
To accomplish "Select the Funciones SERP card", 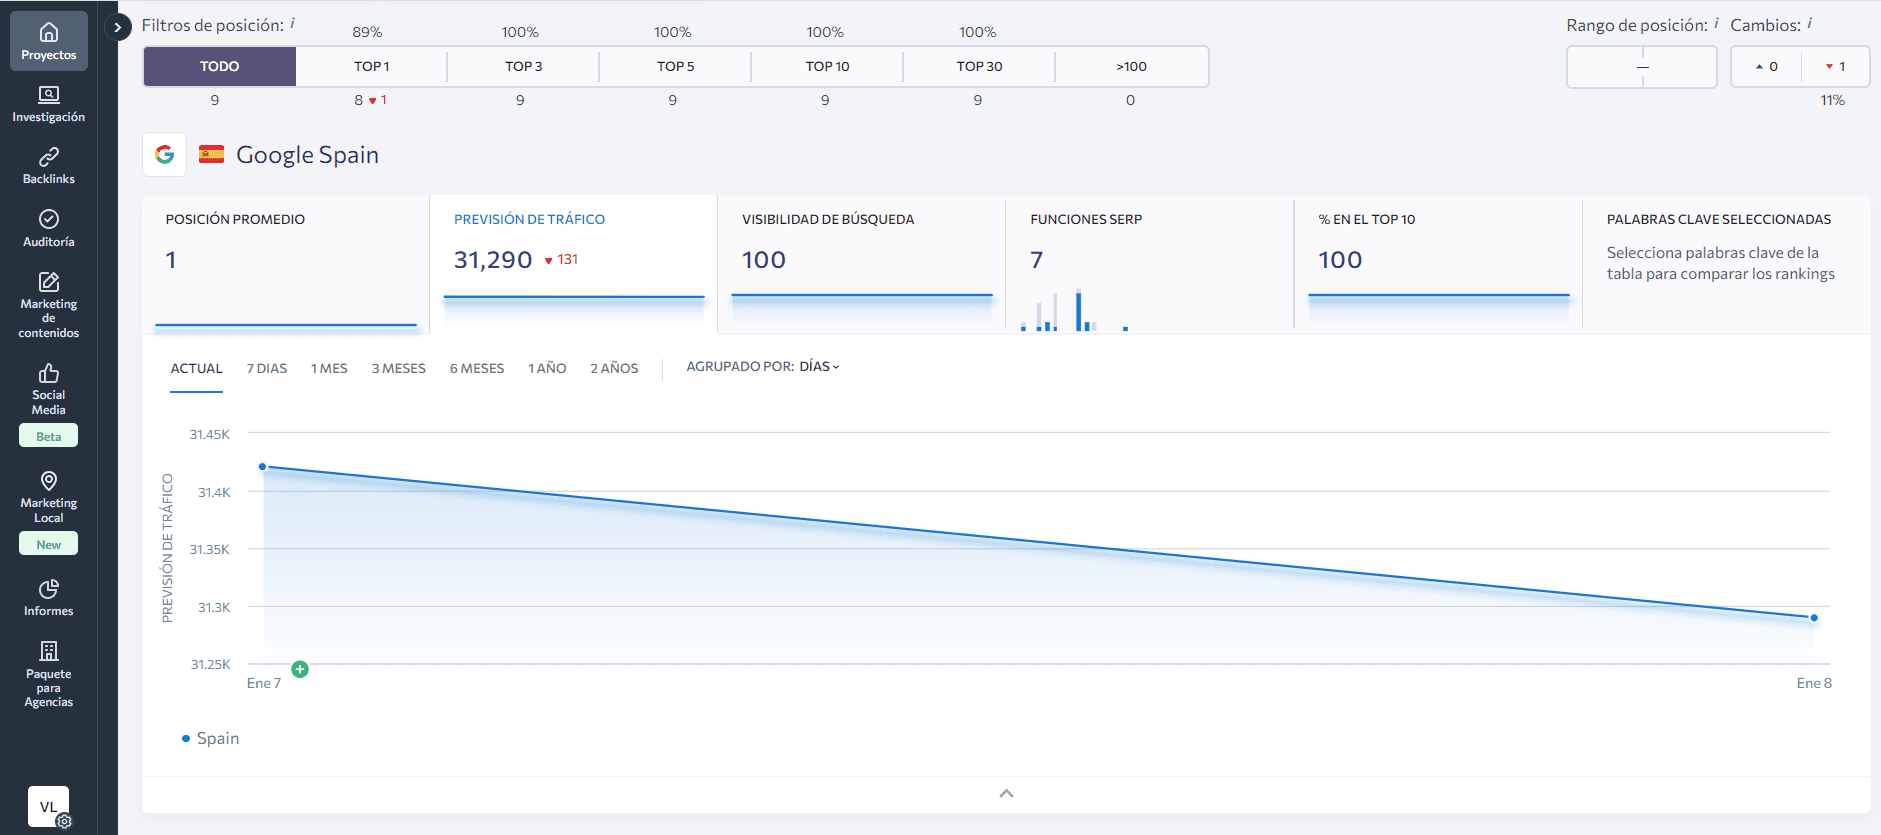I will tap(1150, 264).
